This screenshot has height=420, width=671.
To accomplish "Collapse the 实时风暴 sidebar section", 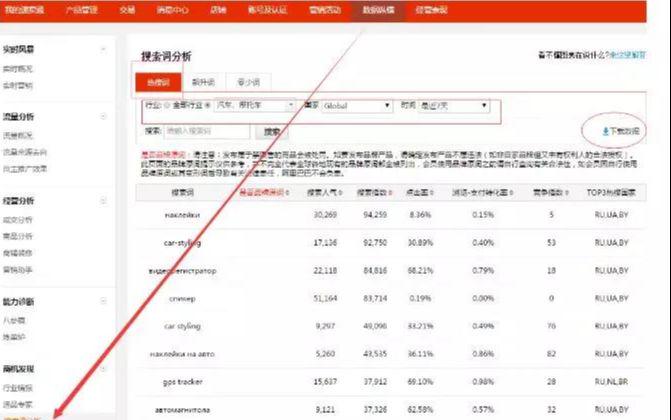I will 104,49.
